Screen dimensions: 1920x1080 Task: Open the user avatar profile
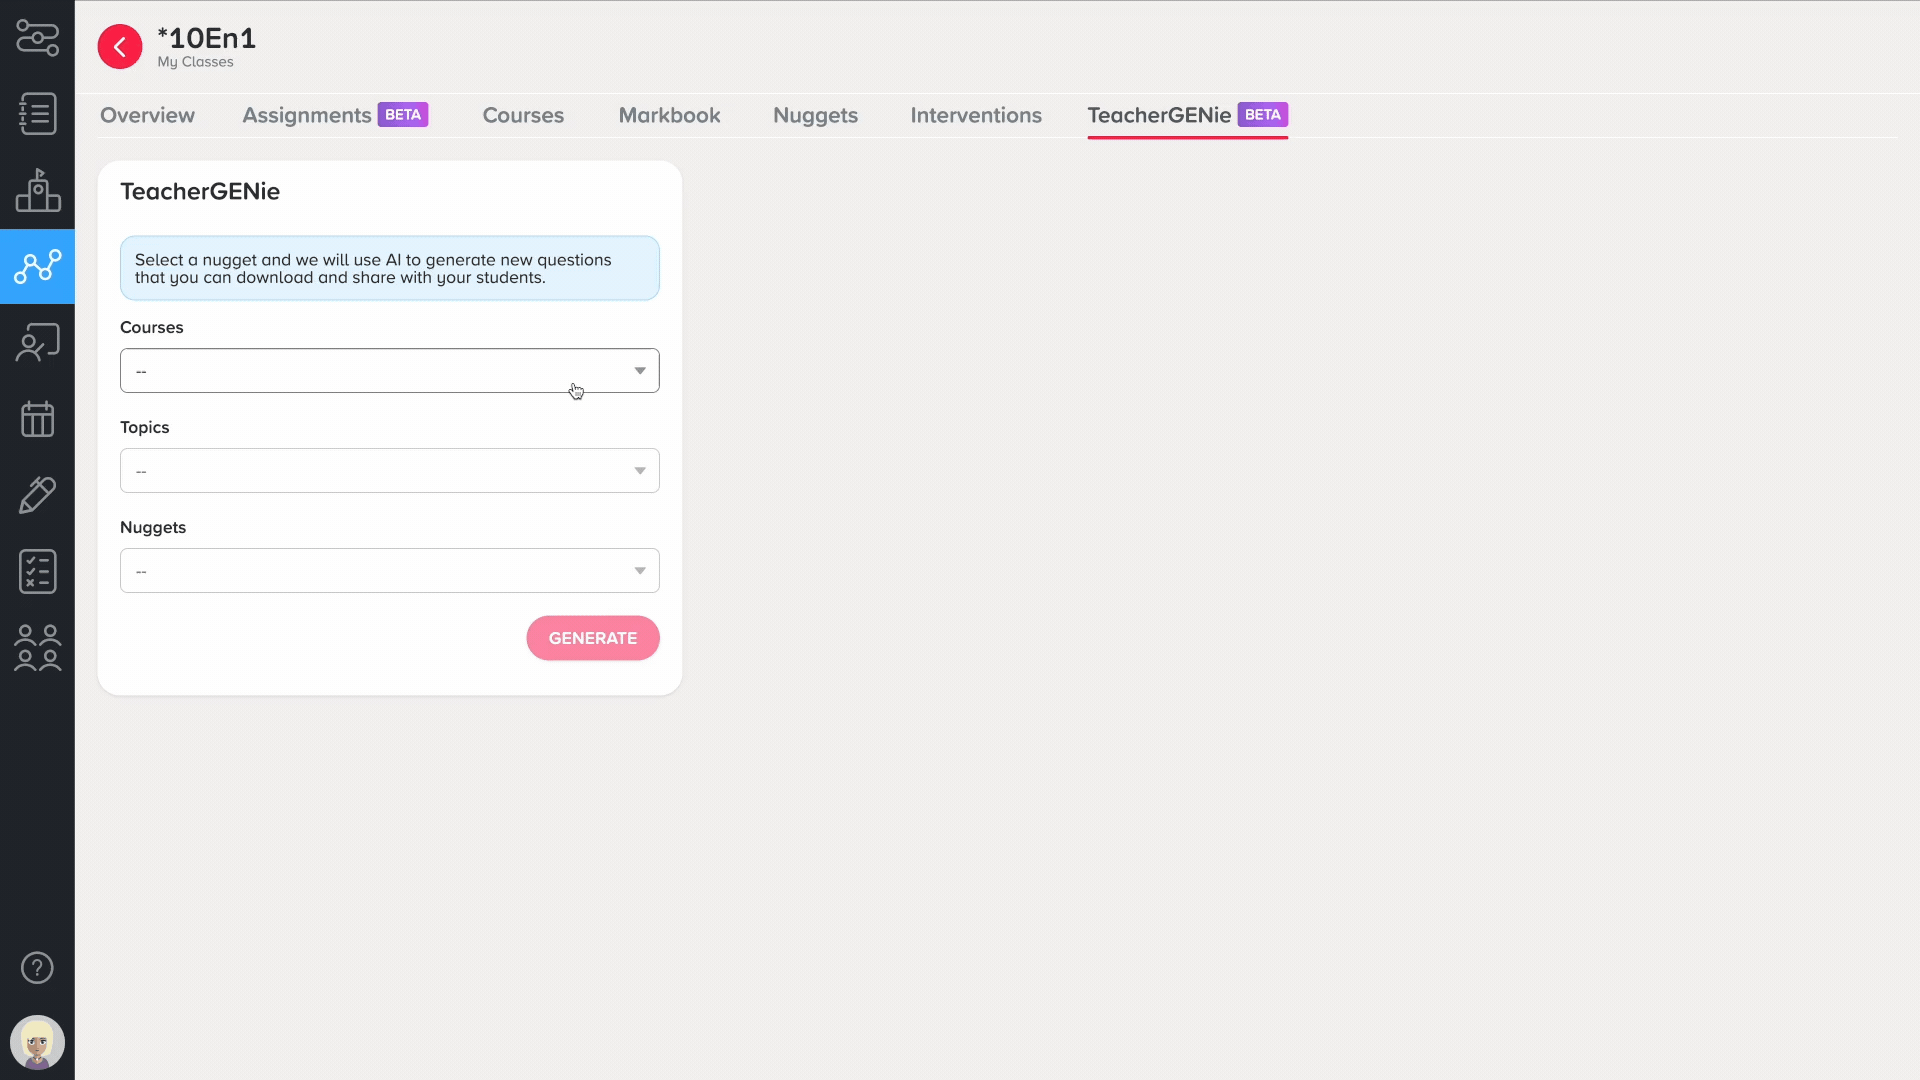[x=37, y=1043]
